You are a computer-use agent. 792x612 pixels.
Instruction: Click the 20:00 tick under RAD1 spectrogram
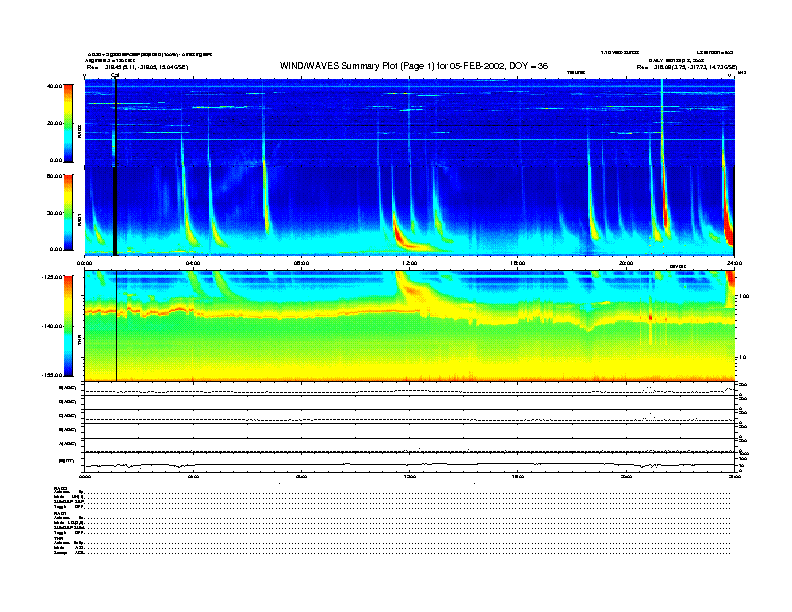[626, 263]
